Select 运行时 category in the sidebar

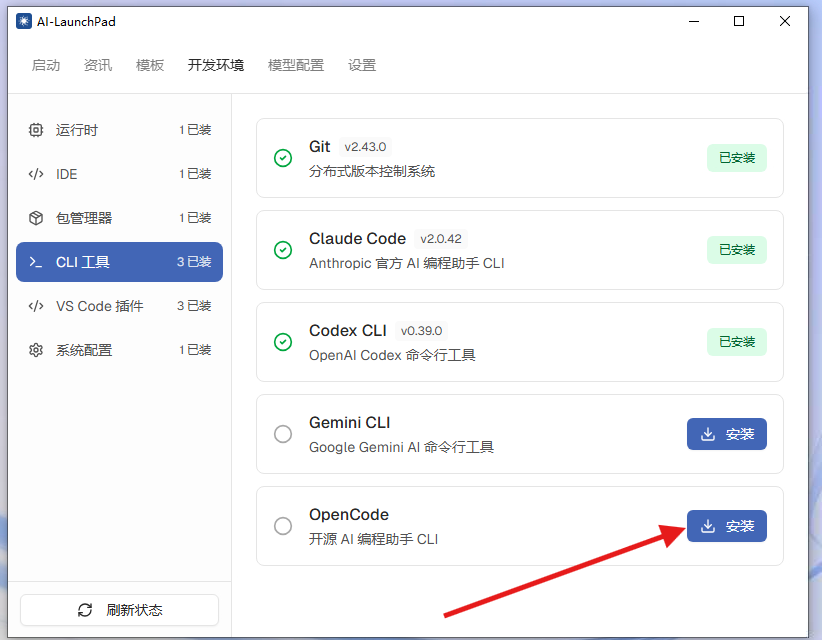click(x=120, y=130)
